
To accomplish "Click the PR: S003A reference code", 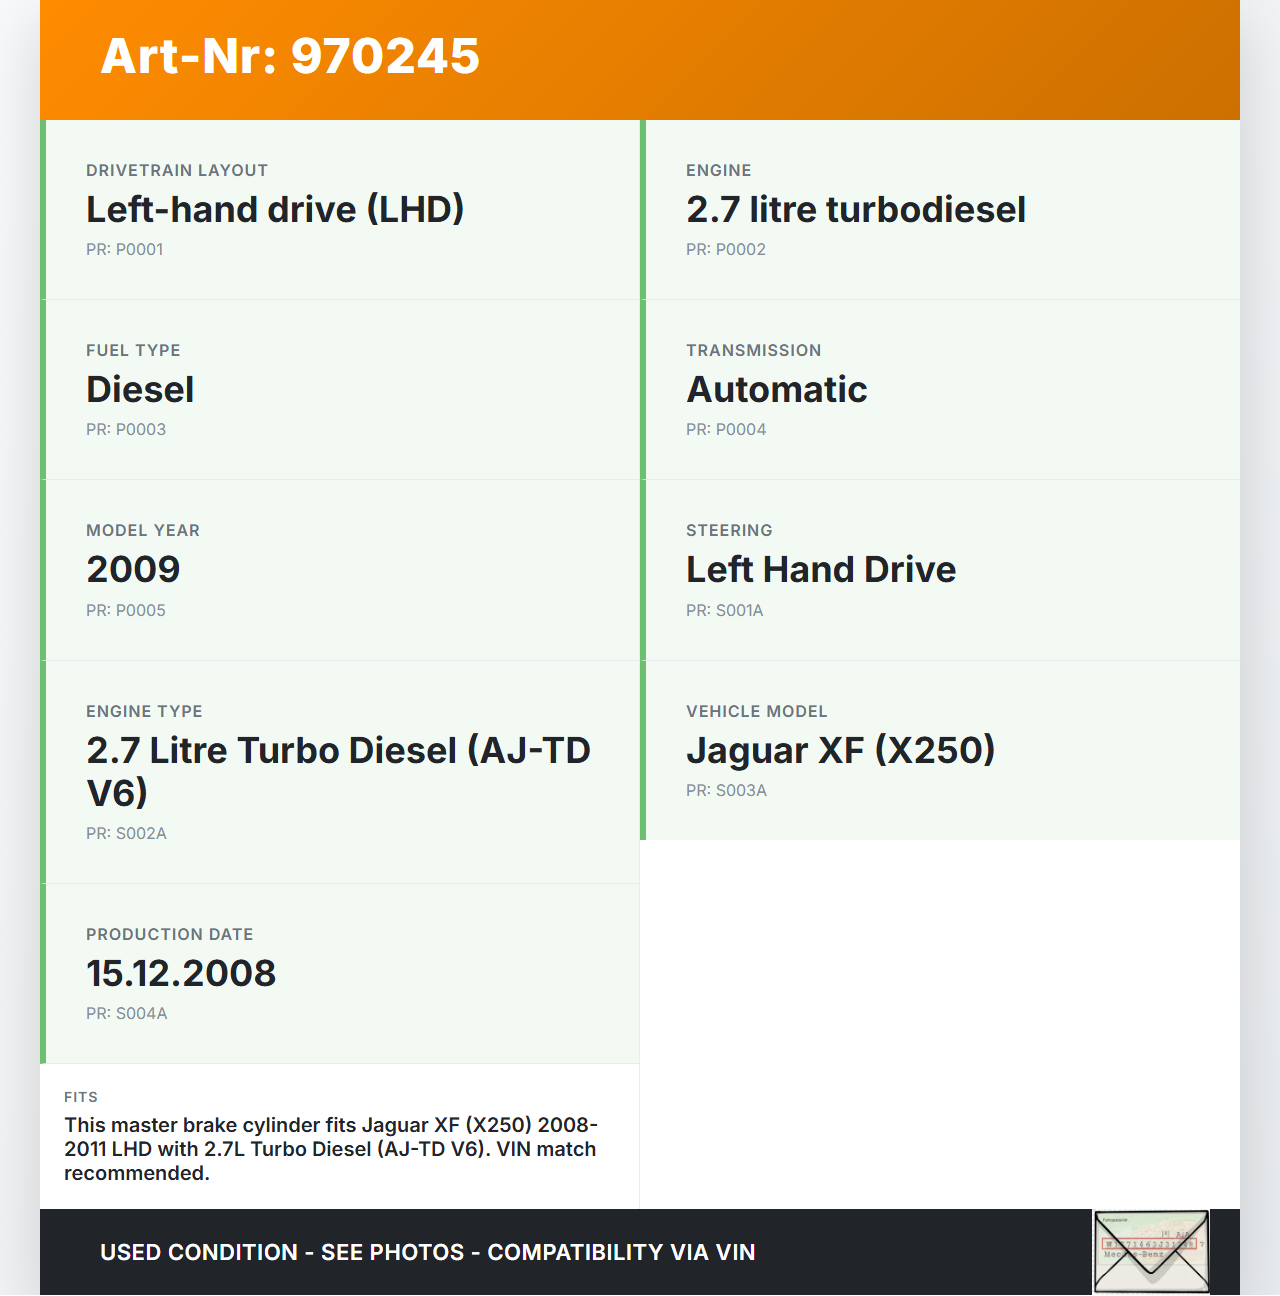I will coord(726,790).
